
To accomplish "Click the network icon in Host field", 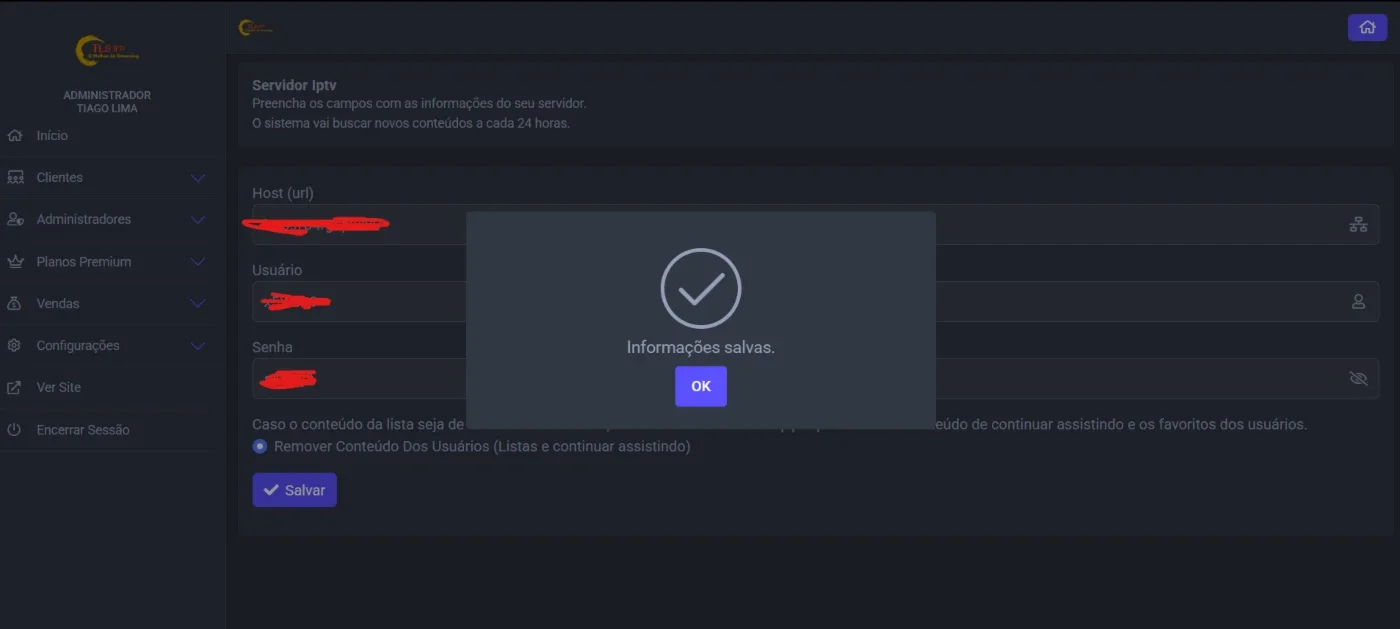I will [1358, 224].
